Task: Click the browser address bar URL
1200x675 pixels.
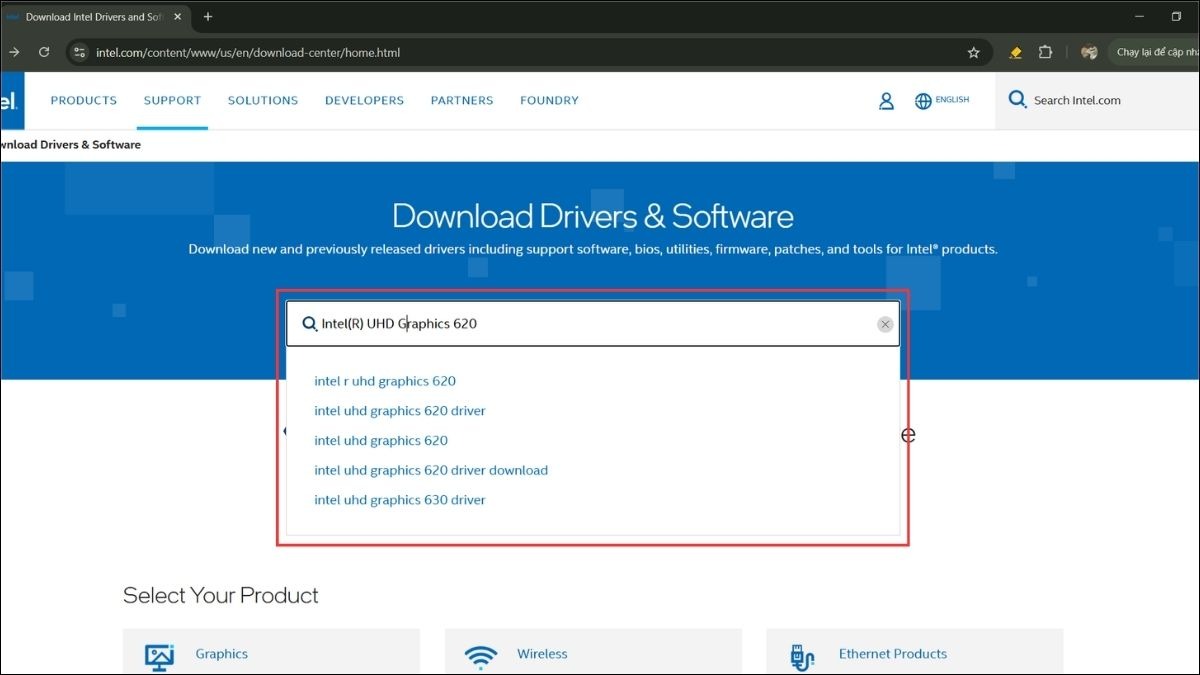Action: tap(248, 52)
